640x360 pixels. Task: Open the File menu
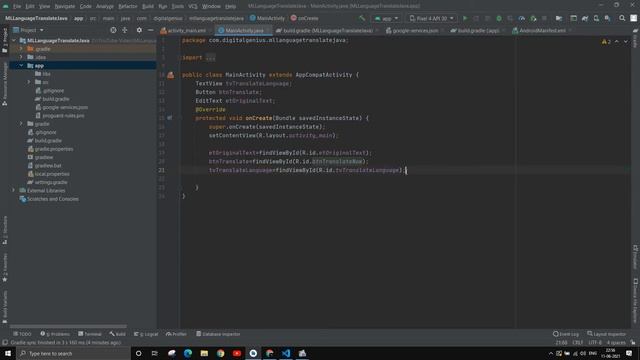pyautogui.click(x=17, y=6)
